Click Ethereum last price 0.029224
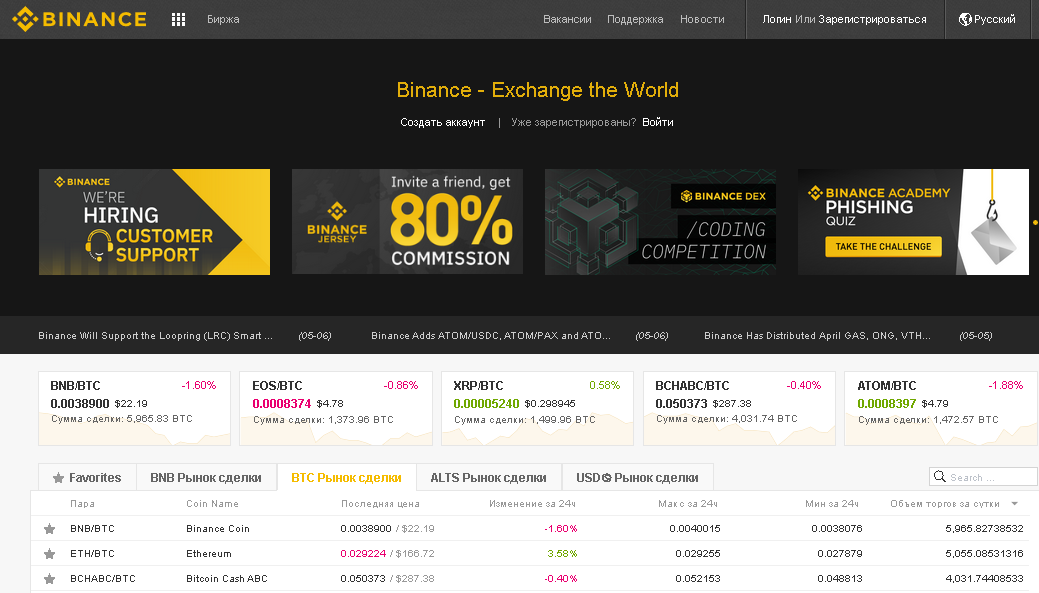 coord(363,554)
